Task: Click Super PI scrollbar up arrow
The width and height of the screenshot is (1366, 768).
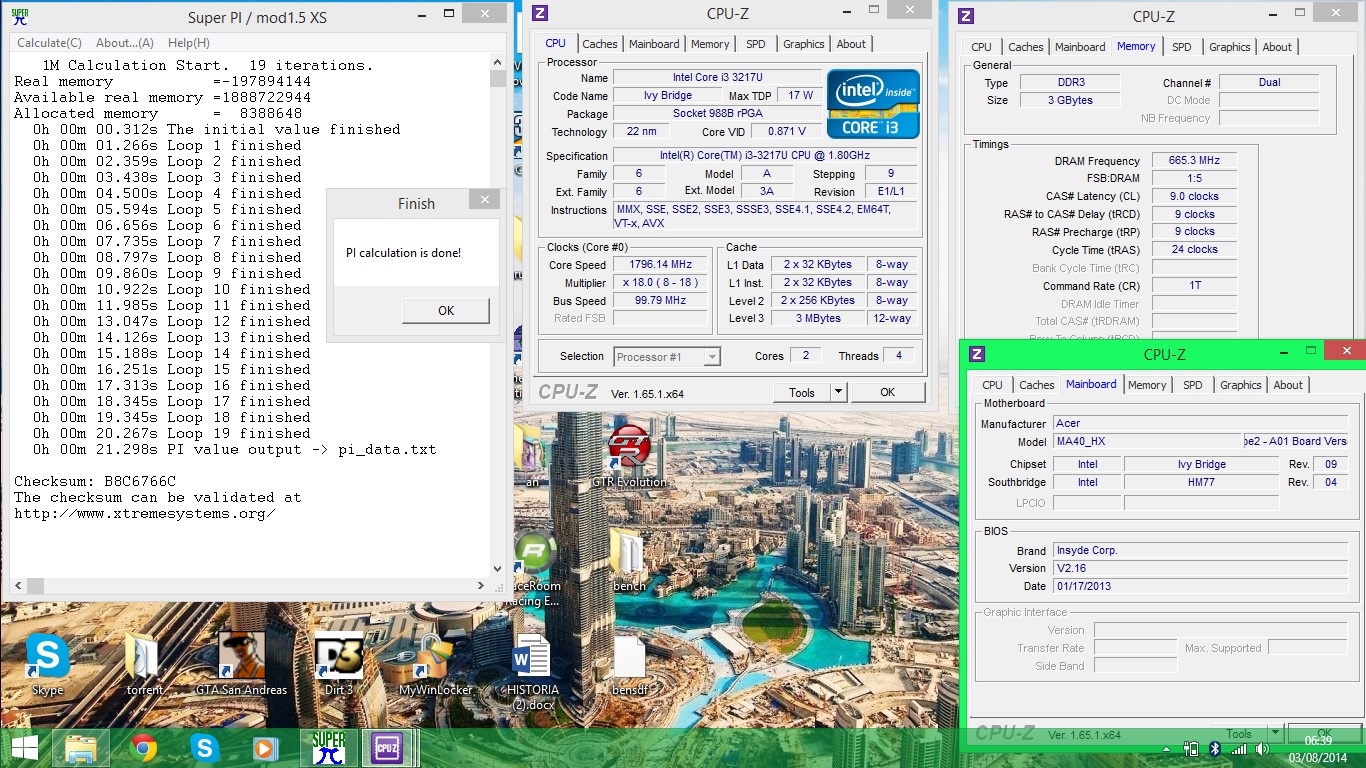Action: pyautogui.click(x=497, y=62)
